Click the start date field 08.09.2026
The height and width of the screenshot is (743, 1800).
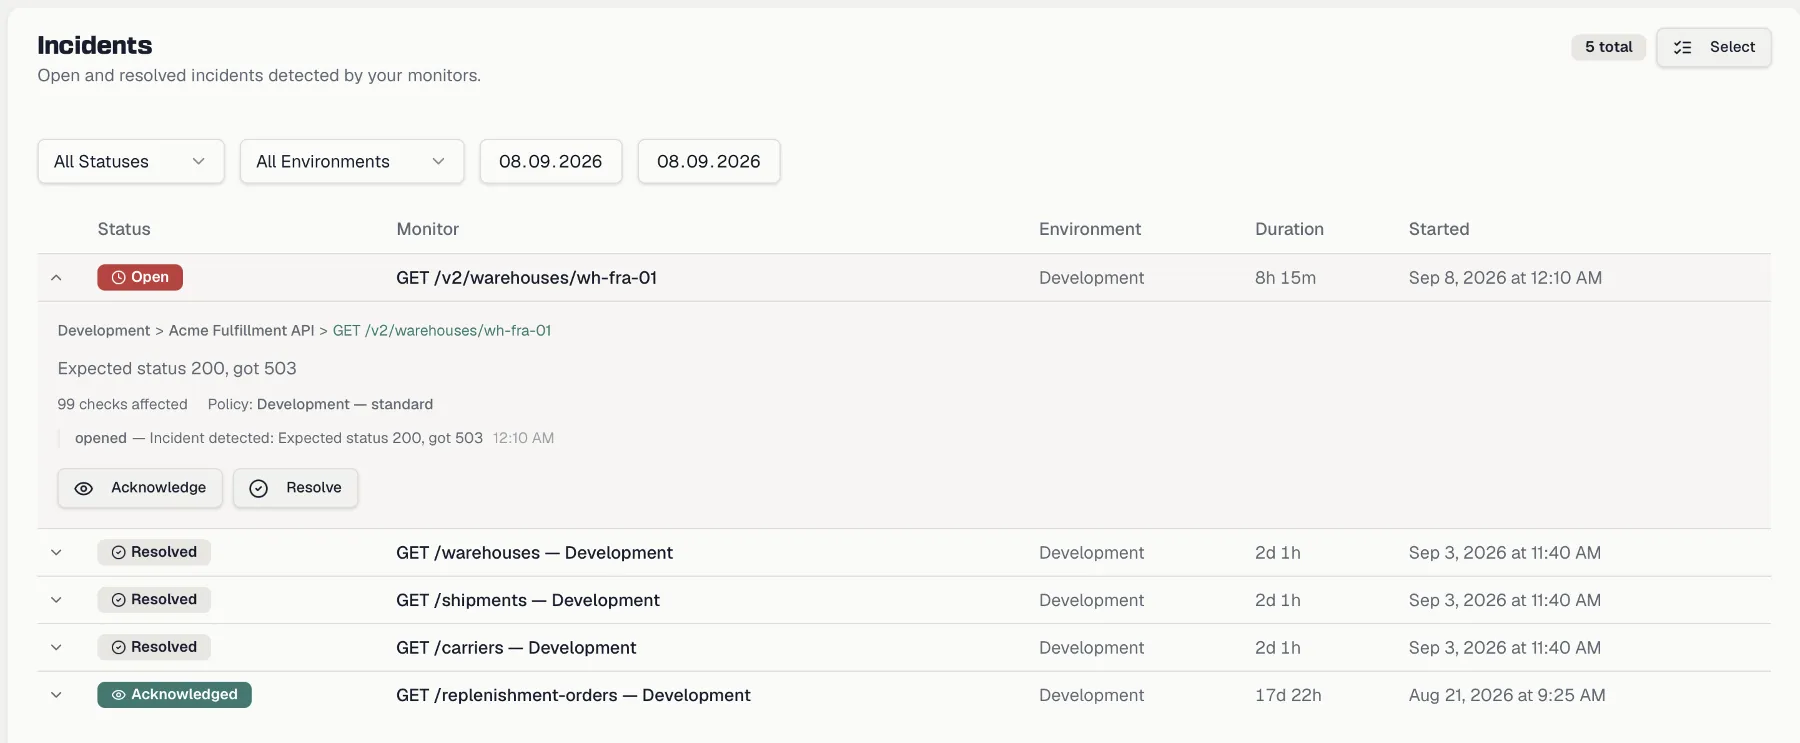pos(551,161)
